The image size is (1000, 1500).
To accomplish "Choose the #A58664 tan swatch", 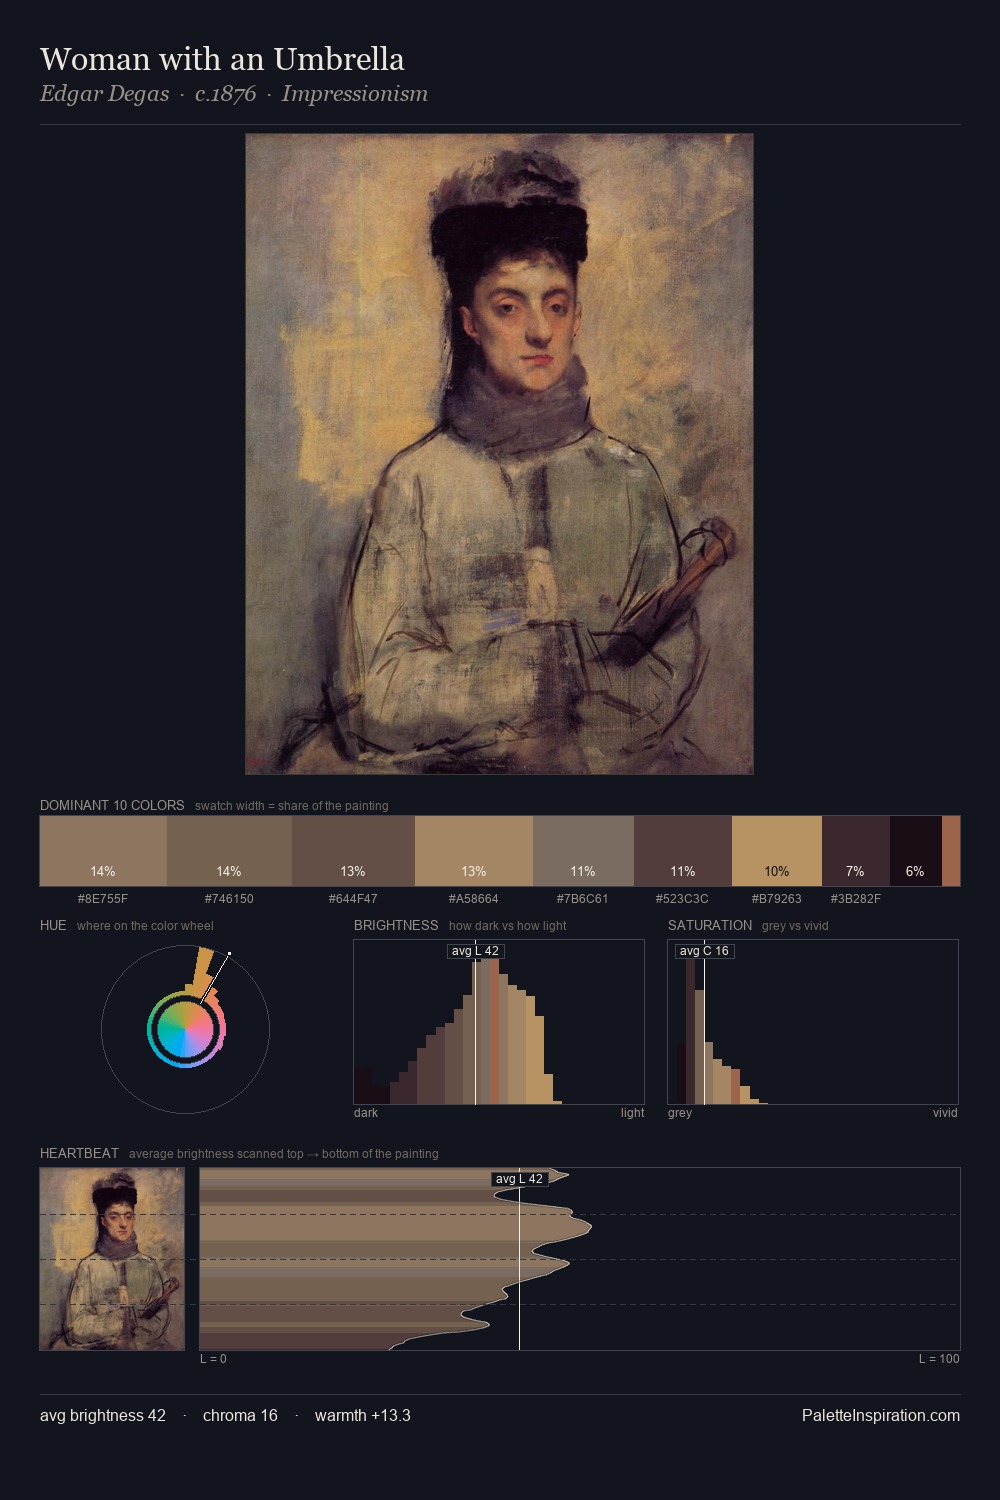I will [x=474, y=851].
